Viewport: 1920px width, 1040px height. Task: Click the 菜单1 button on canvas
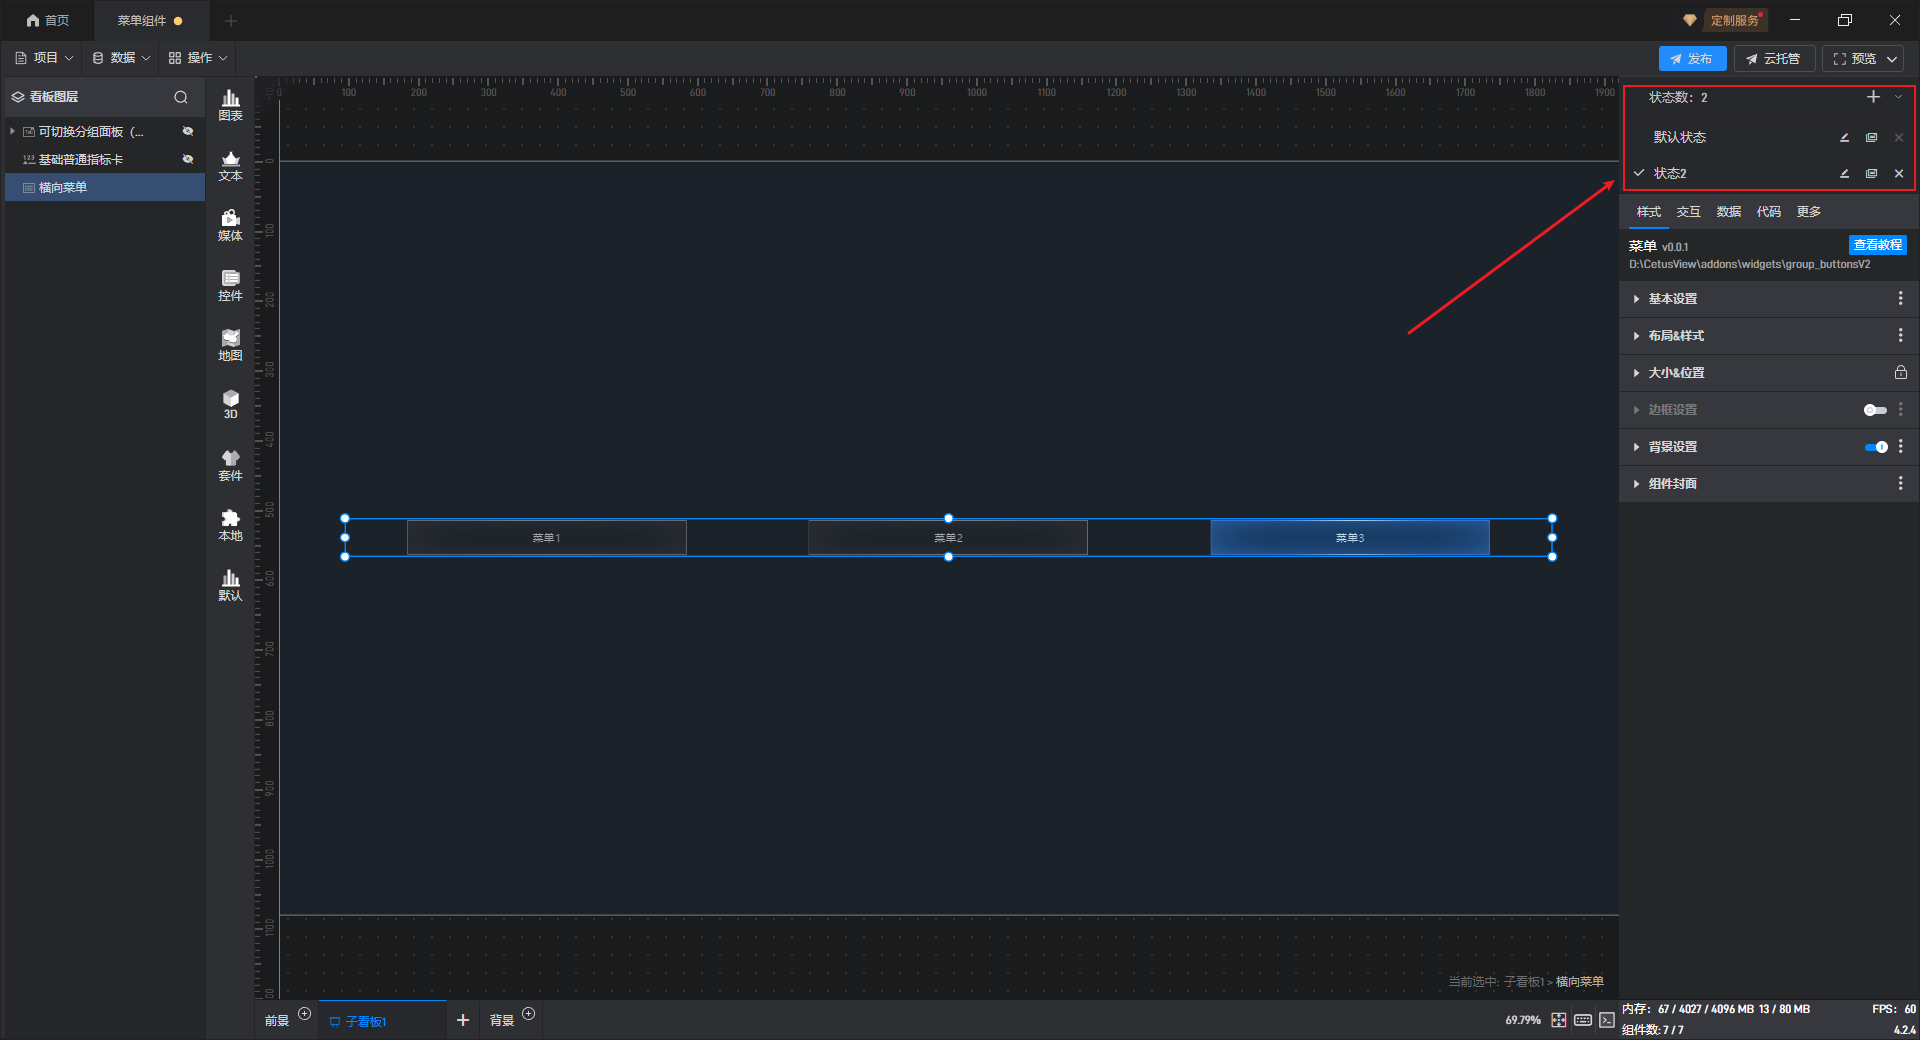coord(547,538)
